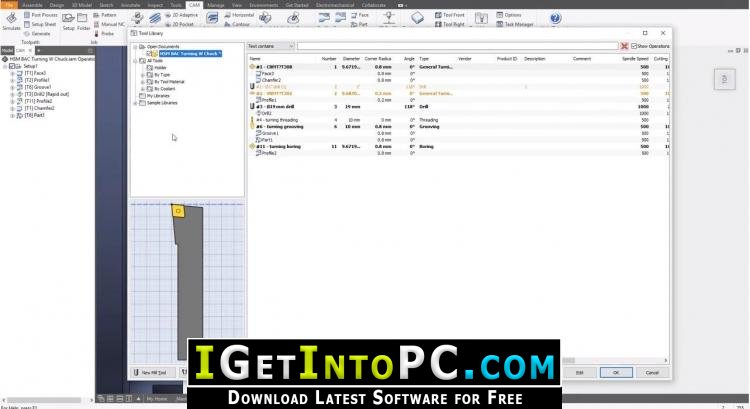
Task: Select the My Libraries tree item
Action: [158, 96]
